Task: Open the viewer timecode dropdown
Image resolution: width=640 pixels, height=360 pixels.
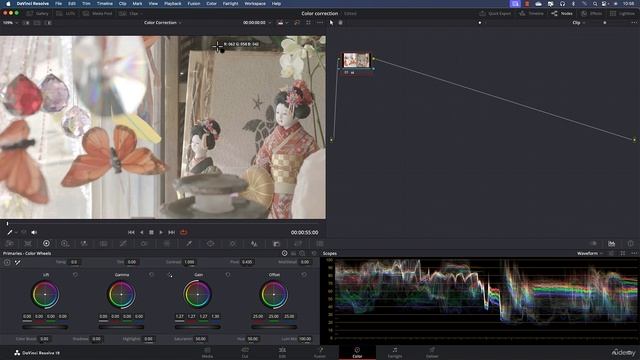Action: [x=257, y=23]
